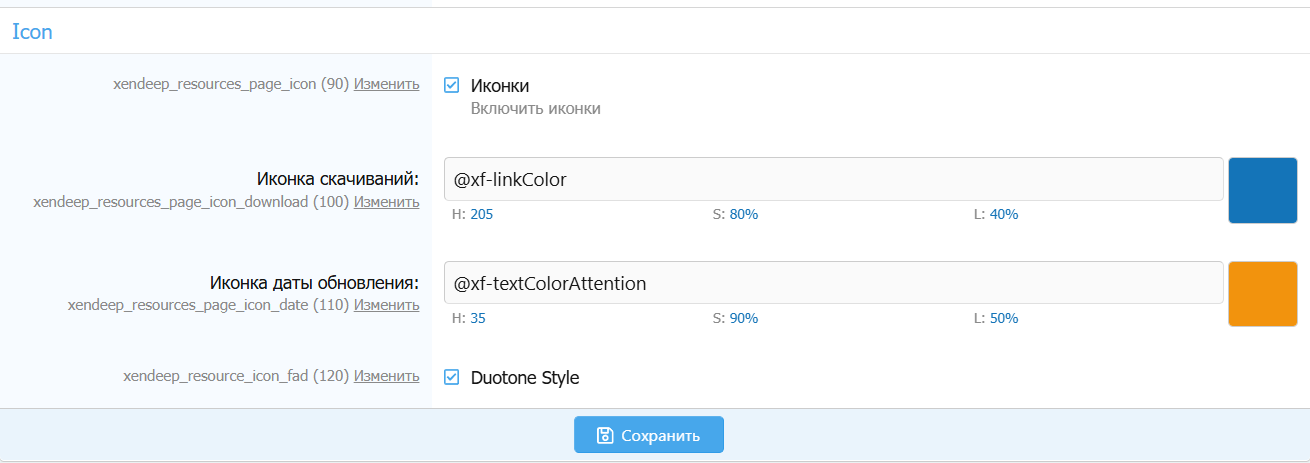Click Изменить next to xendeep_resources_page_icon_date
Image resolution: width=1310 pixels, height=463 pixels.
coord(386,305)
